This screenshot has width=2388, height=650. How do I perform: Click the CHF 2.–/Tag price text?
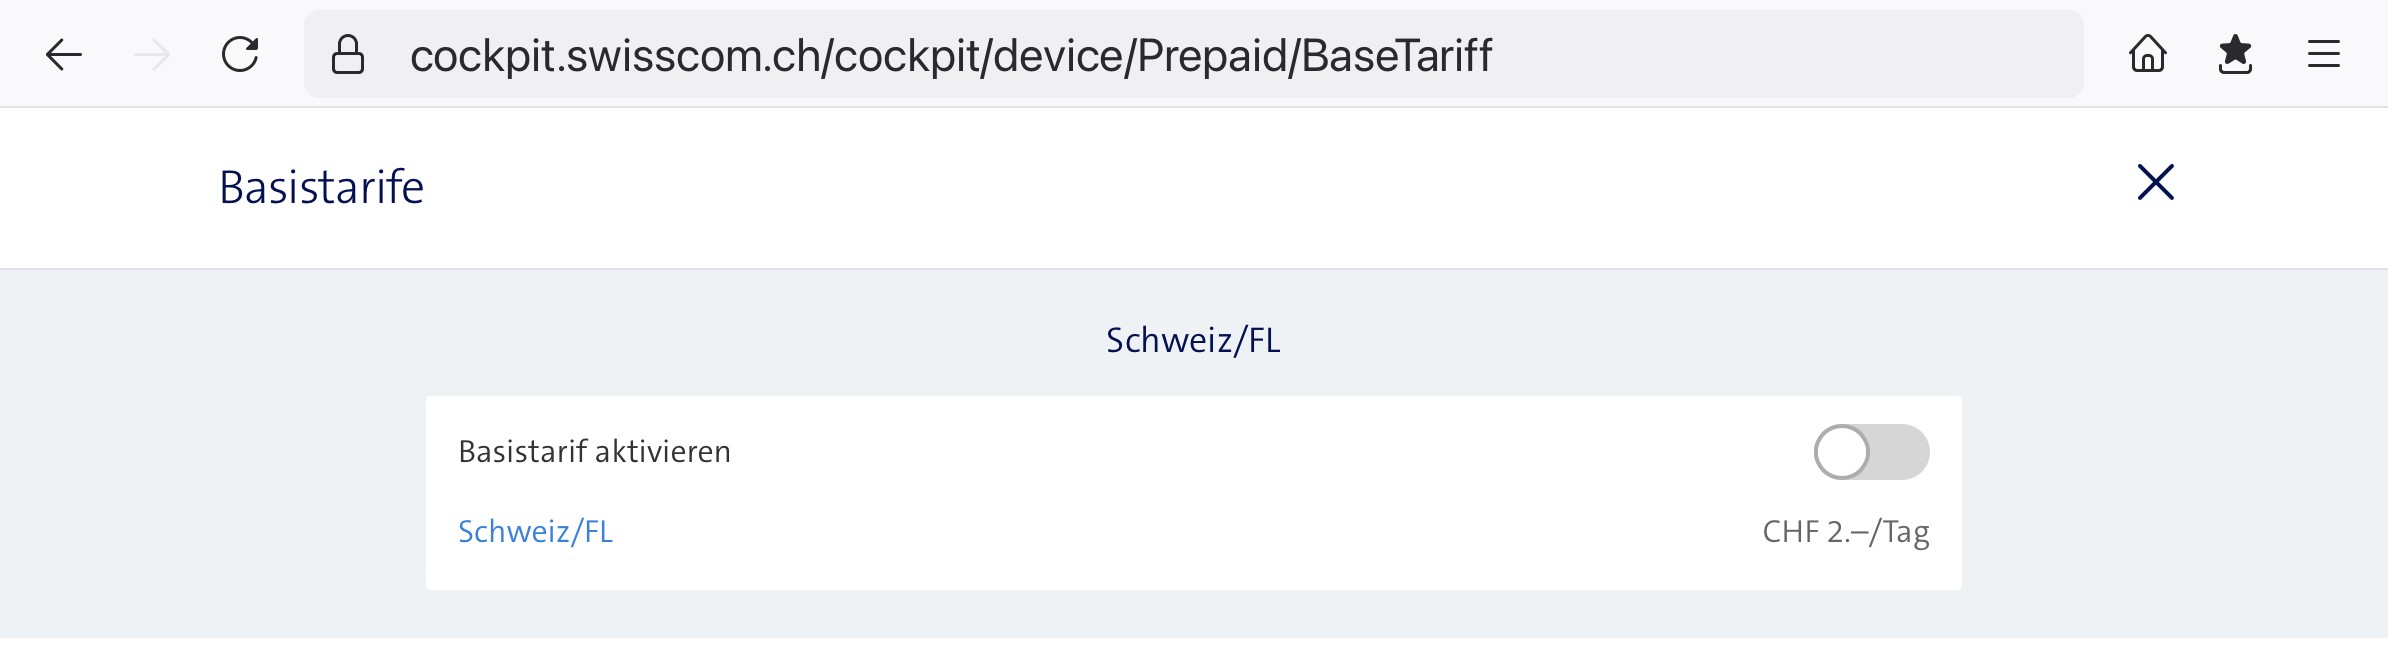coord(1845,532)
